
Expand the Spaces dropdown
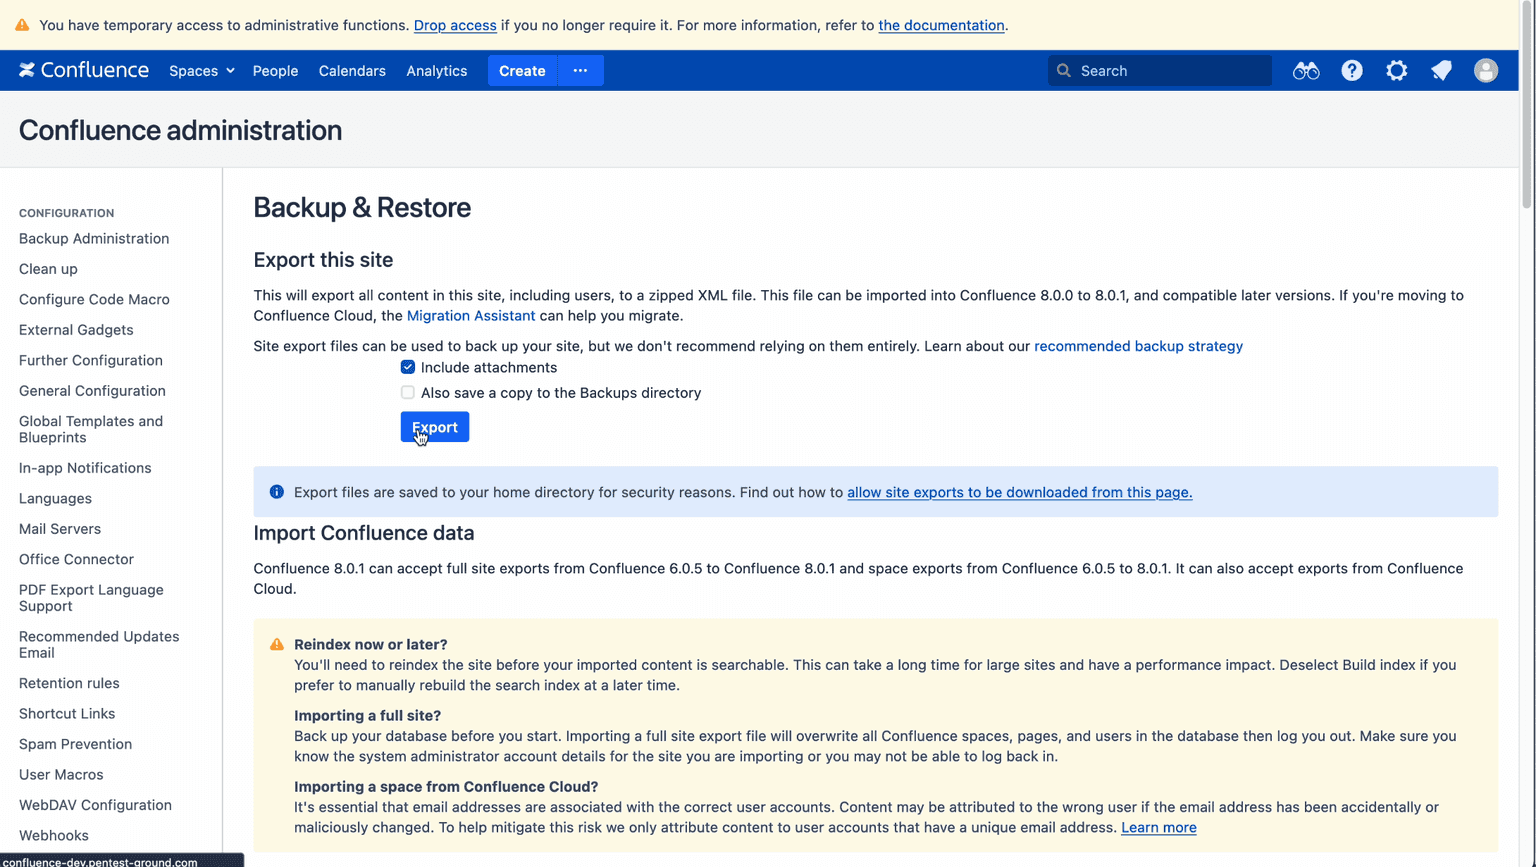(x=201, y=70)
